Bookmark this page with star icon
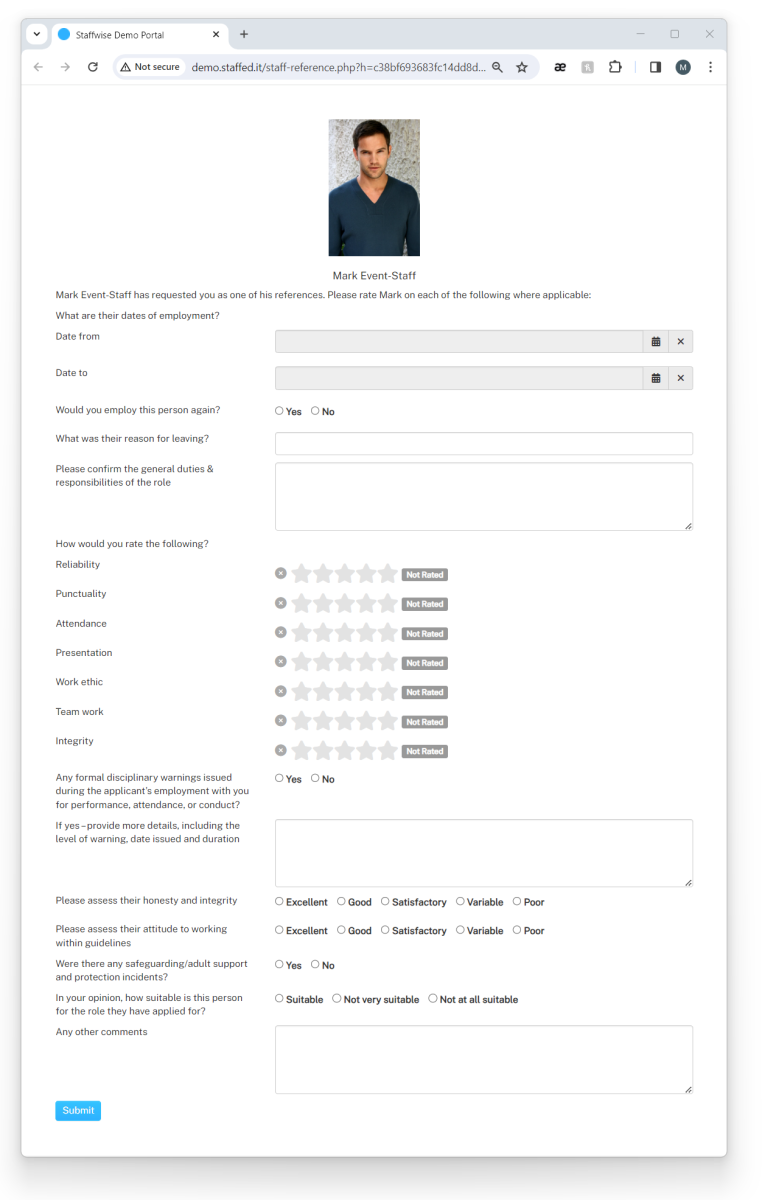This screenshot has height=1200, width=762. coord(521,67)
